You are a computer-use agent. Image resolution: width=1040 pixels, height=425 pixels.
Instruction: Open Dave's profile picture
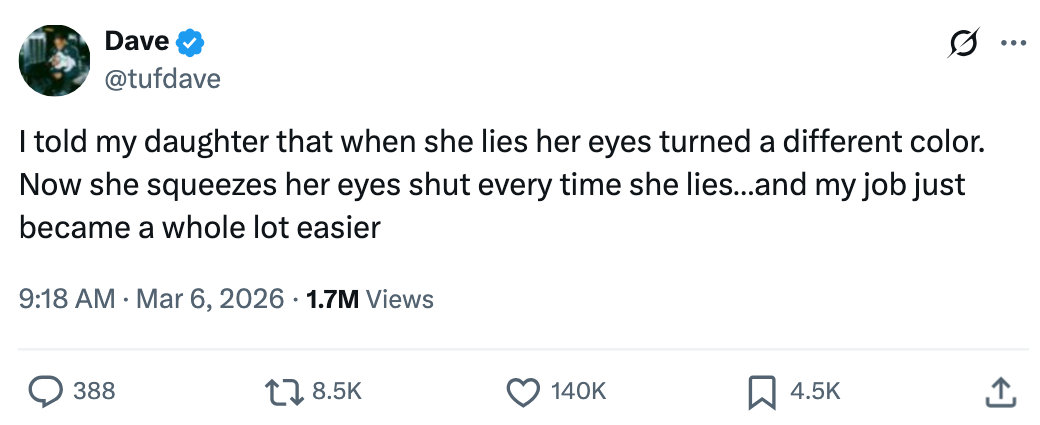(x=55, y=62)
